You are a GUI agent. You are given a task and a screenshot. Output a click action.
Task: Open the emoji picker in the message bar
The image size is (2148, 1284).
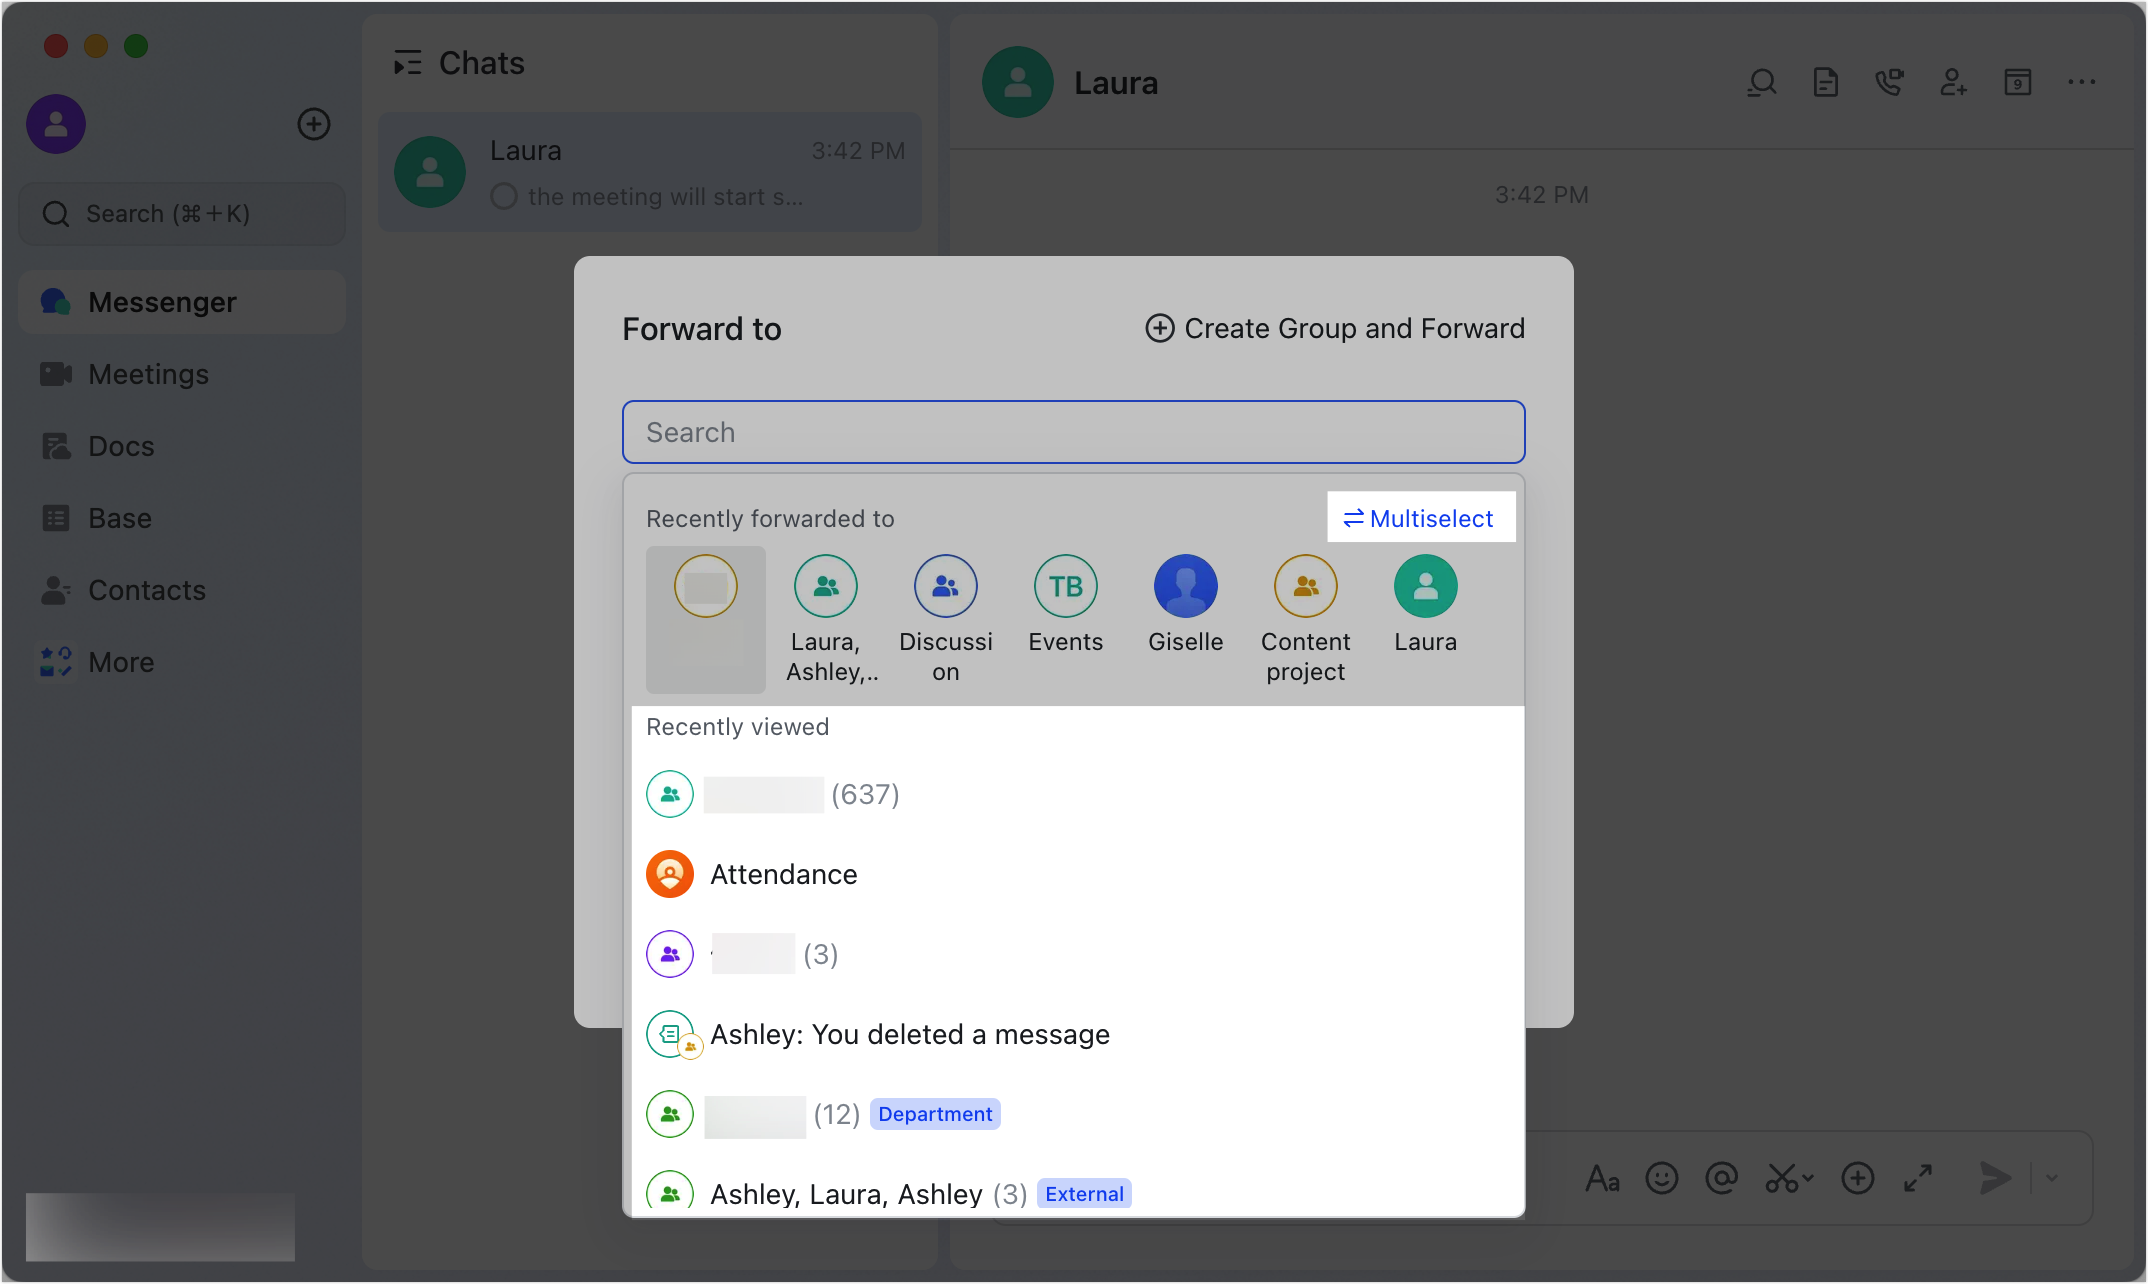(x=1661, y=1178)
